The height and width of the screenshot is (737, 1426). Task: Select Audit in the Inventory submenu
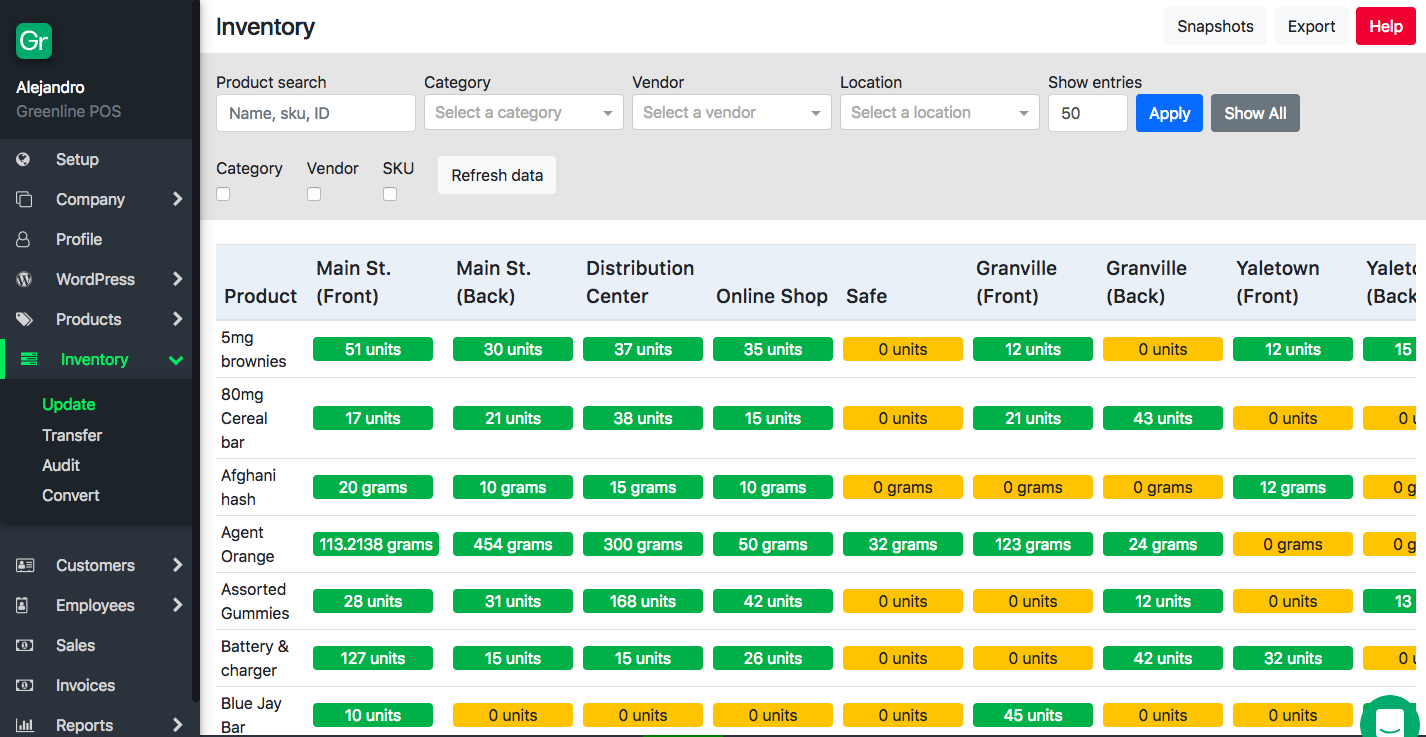point(61,465)
